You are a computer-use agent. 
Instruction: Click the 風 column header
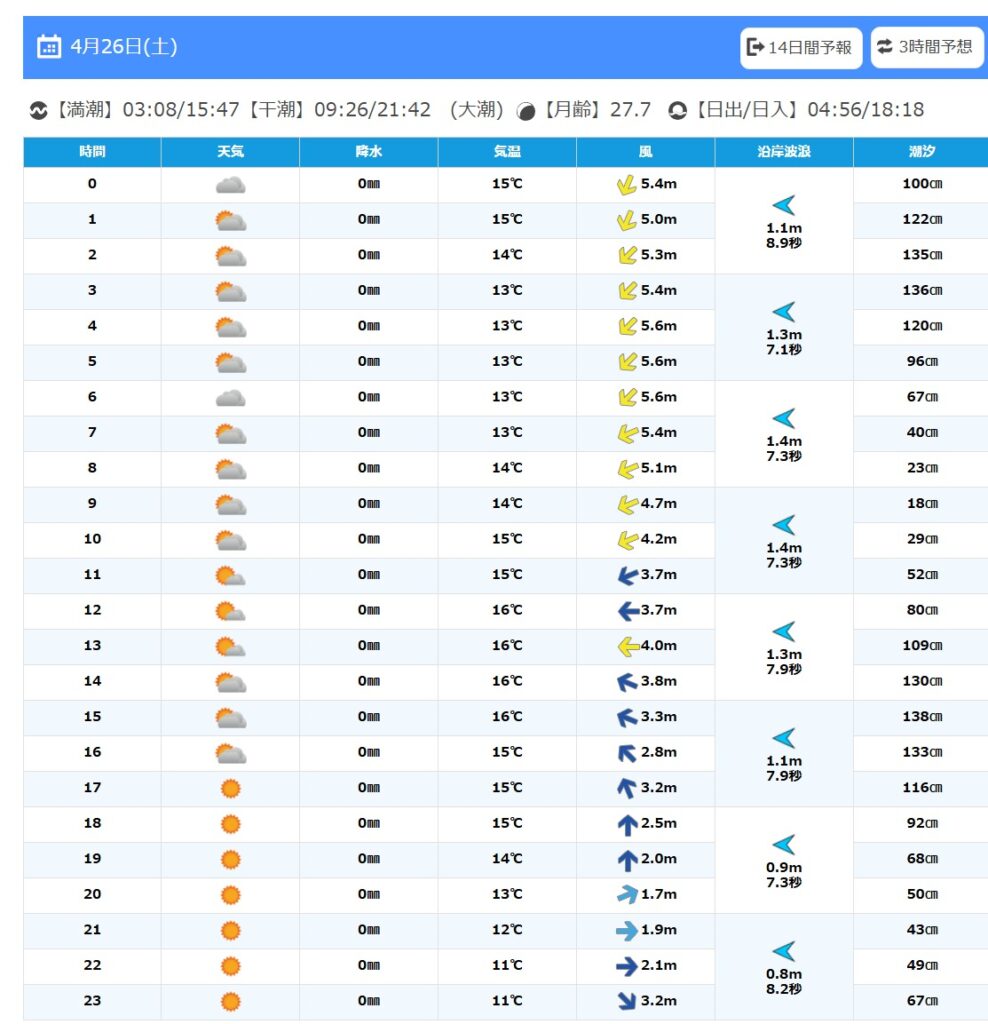646,152
